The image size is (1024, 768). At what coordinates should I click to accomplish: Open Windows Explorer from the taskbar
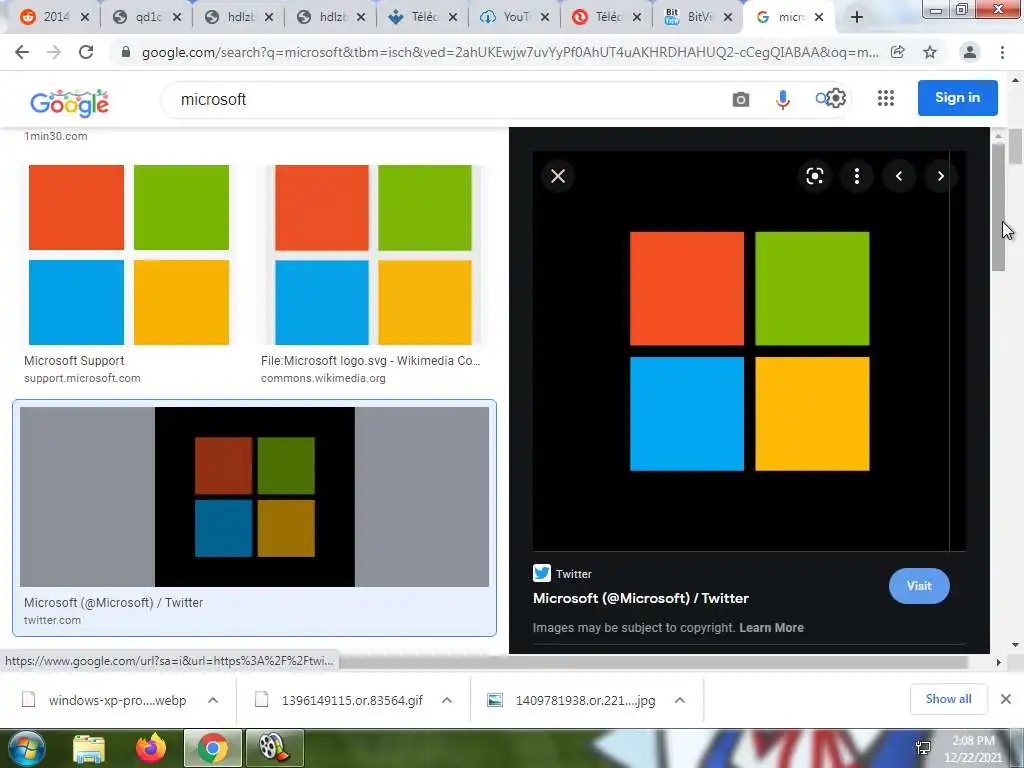pyautogui.click(x=89, y=748)
